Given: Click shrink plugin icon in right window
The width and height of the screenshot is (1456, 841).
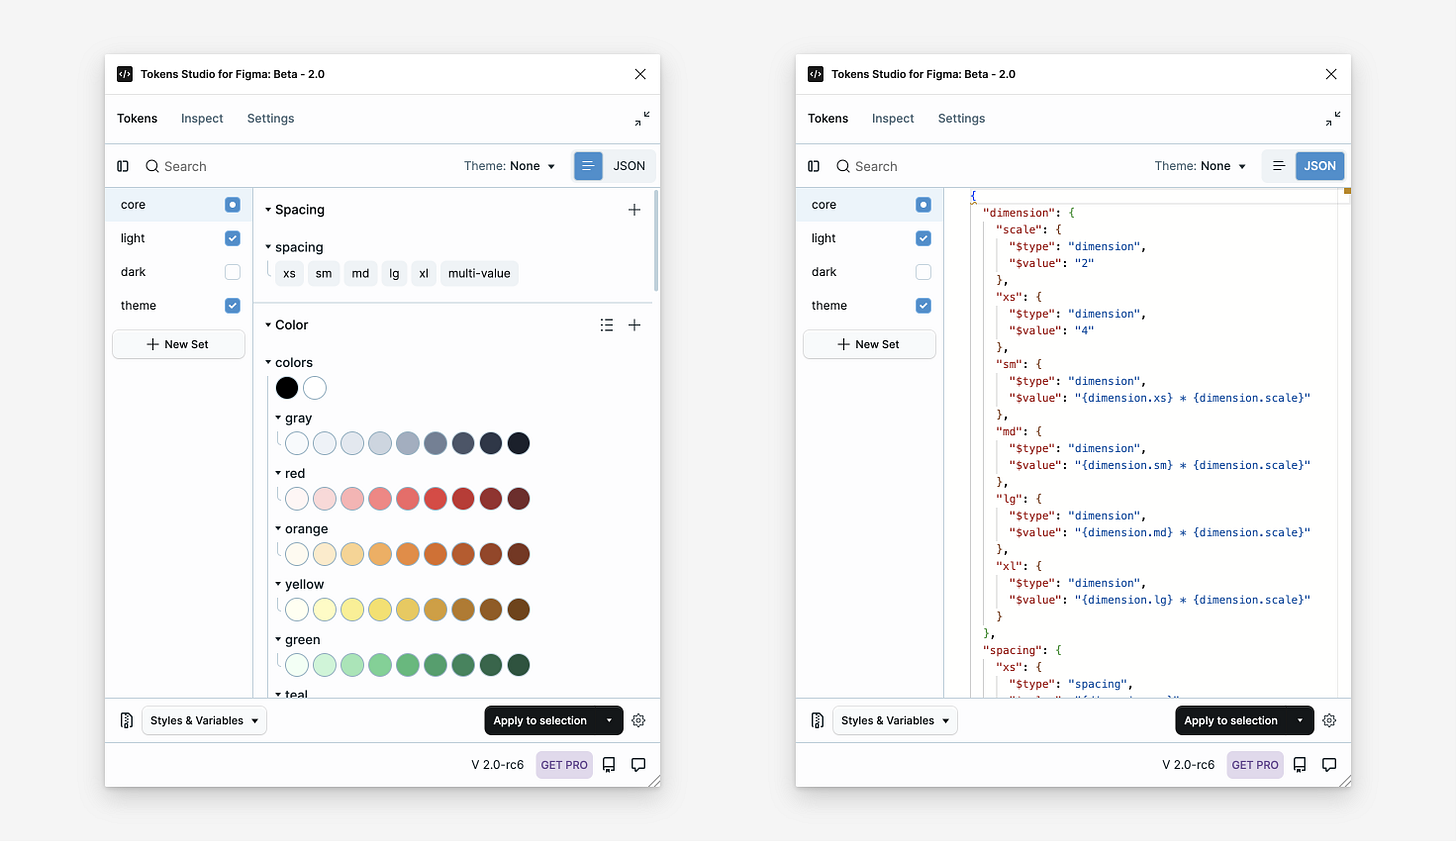Looking at the screenshot, I should (1333, 119).
